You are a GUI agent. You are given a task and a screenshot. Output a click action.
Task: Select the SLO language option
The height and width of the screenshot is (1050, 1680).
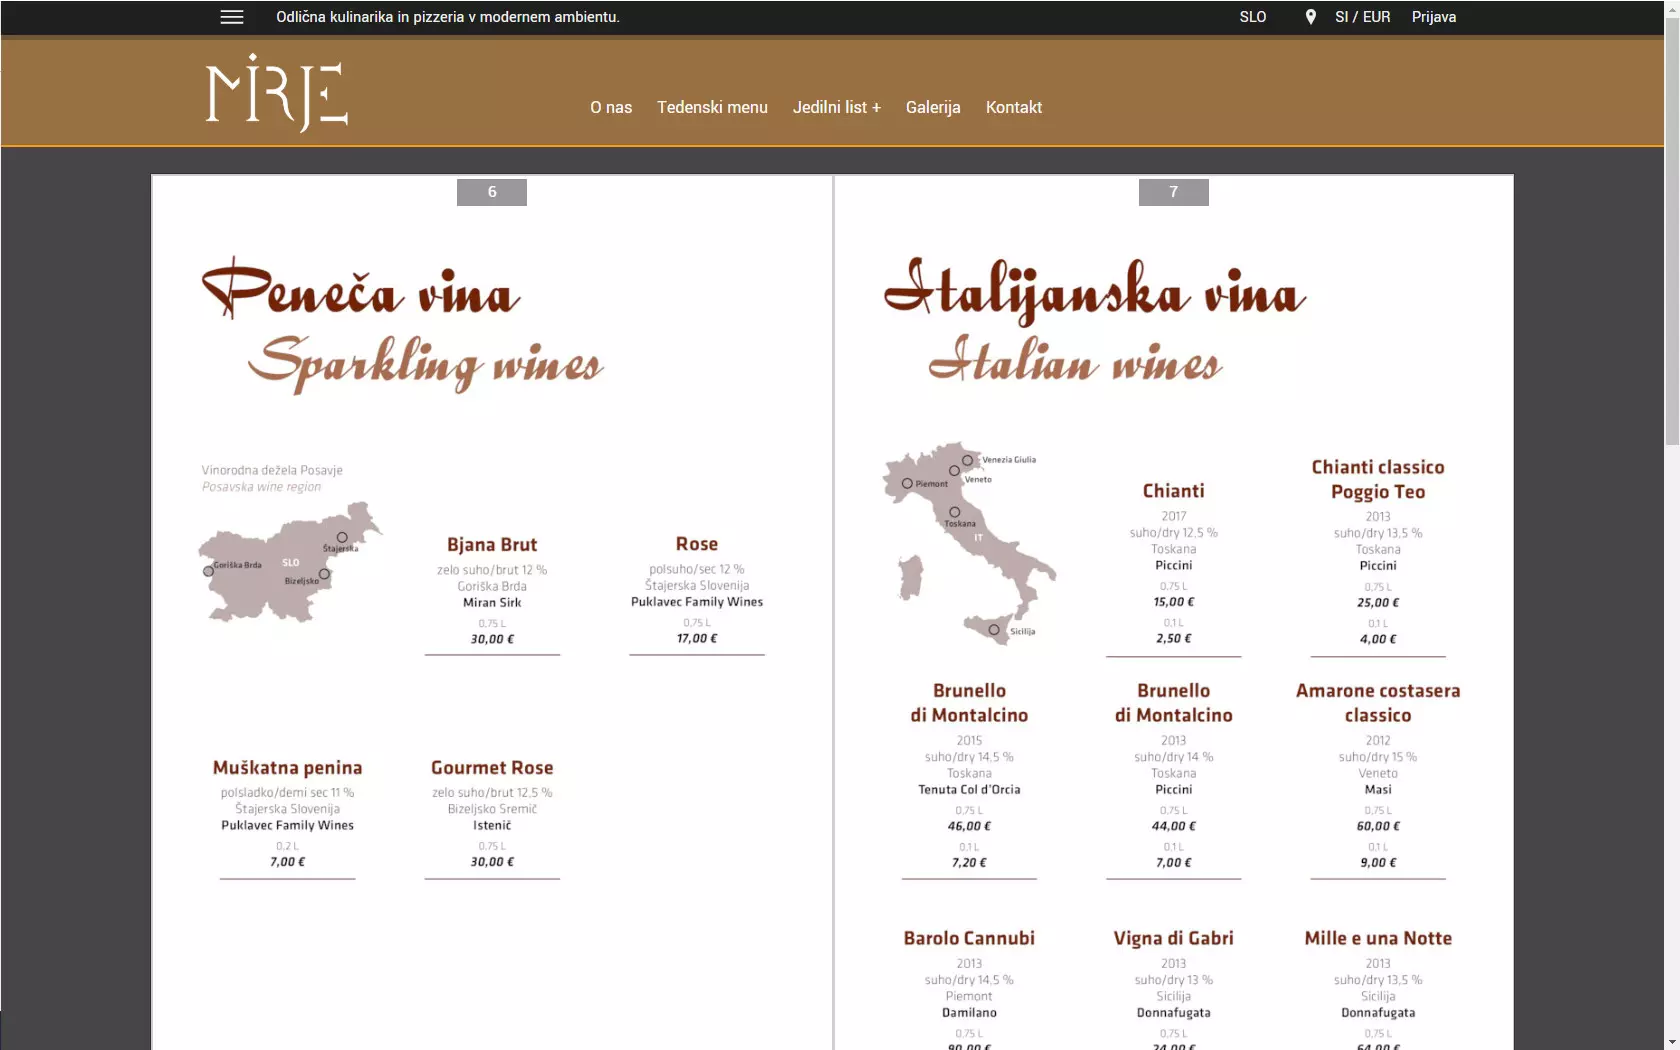1252,17
